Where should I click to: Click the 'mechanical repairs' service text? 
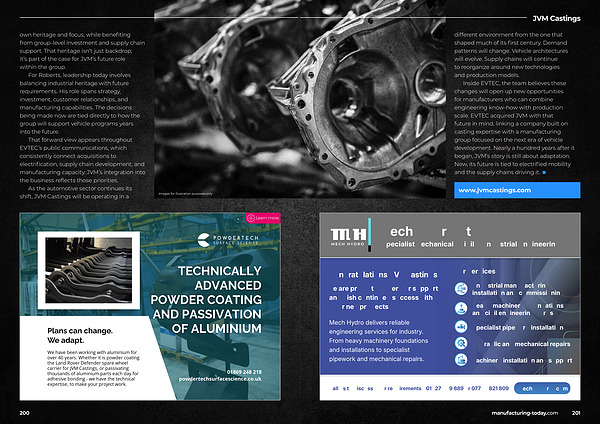527,344
